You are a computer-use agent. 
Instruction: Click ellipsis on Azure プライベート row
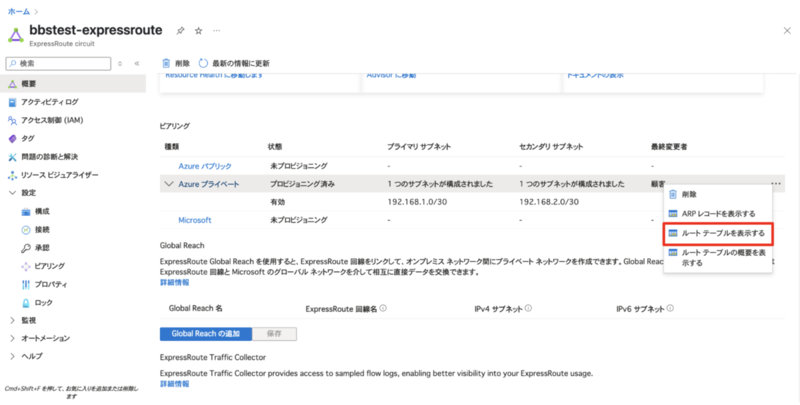pyautogui.click(x=776, y=184)
